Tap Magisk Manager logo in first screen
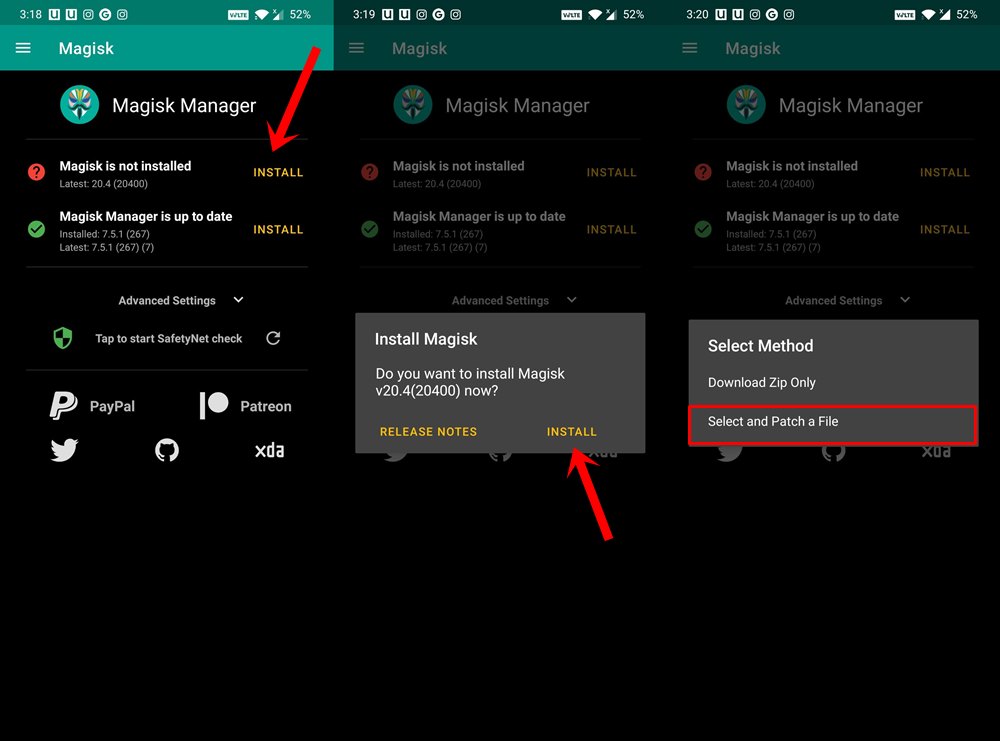Screen dimensions: 1000x741 click(x=80, y=105)
